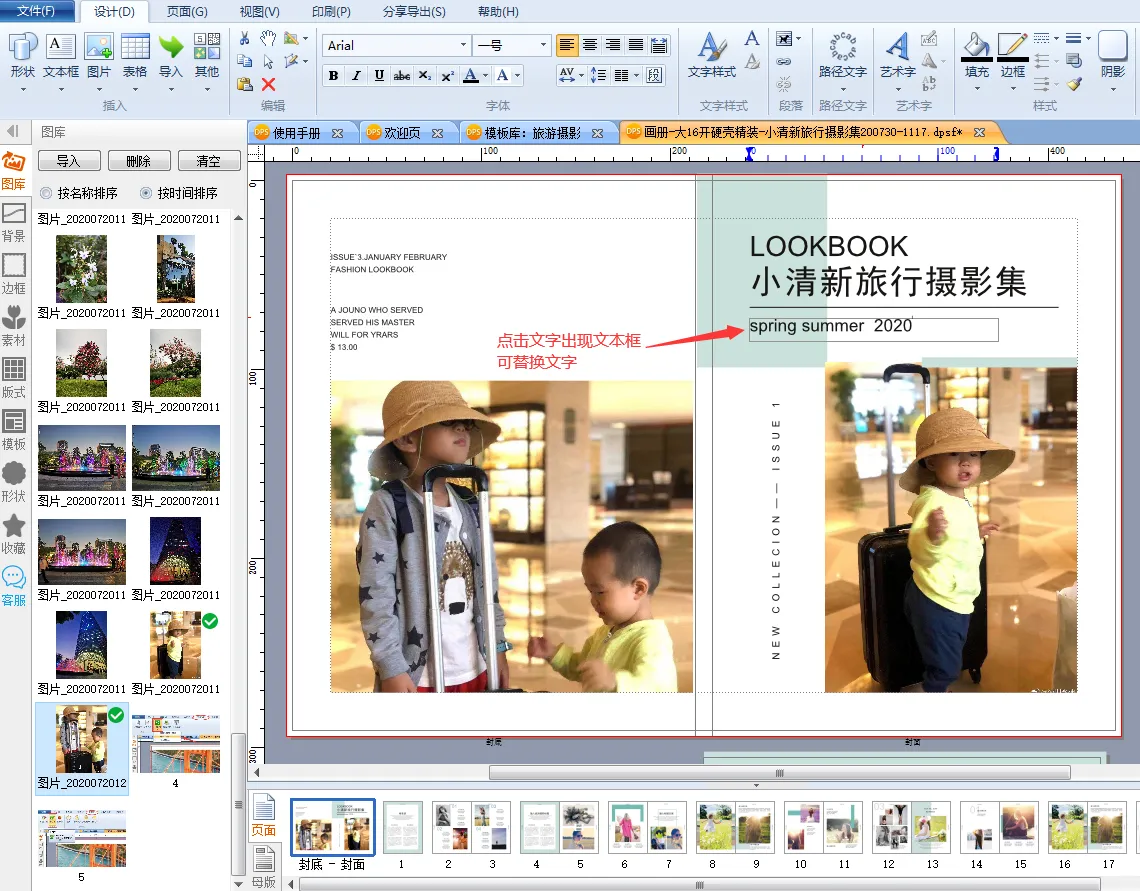Image resolution: width=1140 pixels, height=891 pixels.
Task: Click the red X delete icon
Action: [268, 84]
